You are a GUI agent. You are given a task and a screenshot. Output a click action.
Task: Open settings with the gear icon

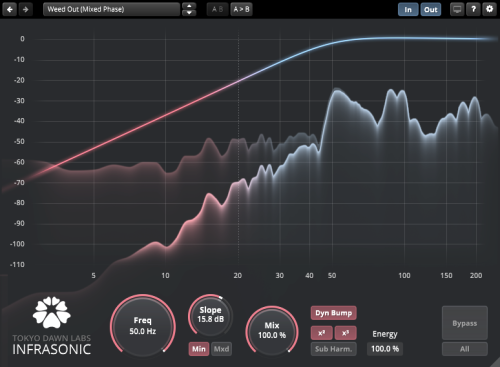coord(489,9)
